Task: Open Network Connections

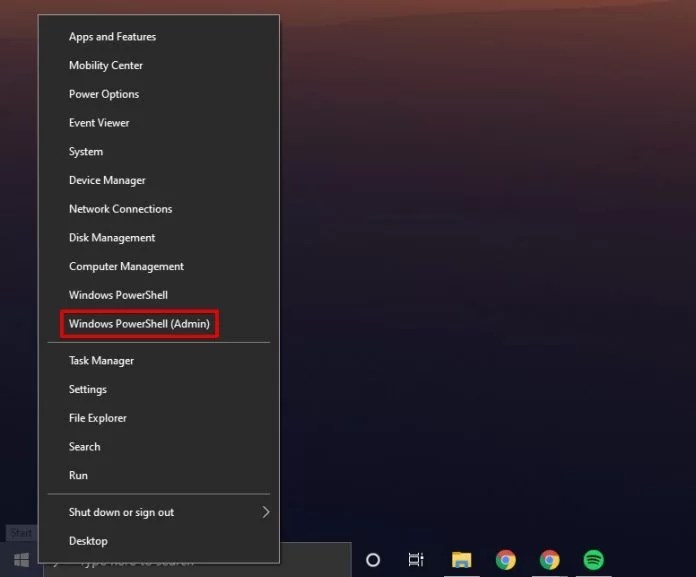Action: click(x=159, y=209)
